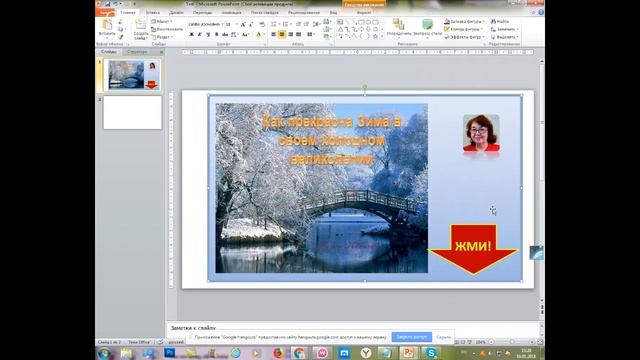Click the New Slide (Создать слайд) icon
640x360 pixels.
tap(140, 25)
